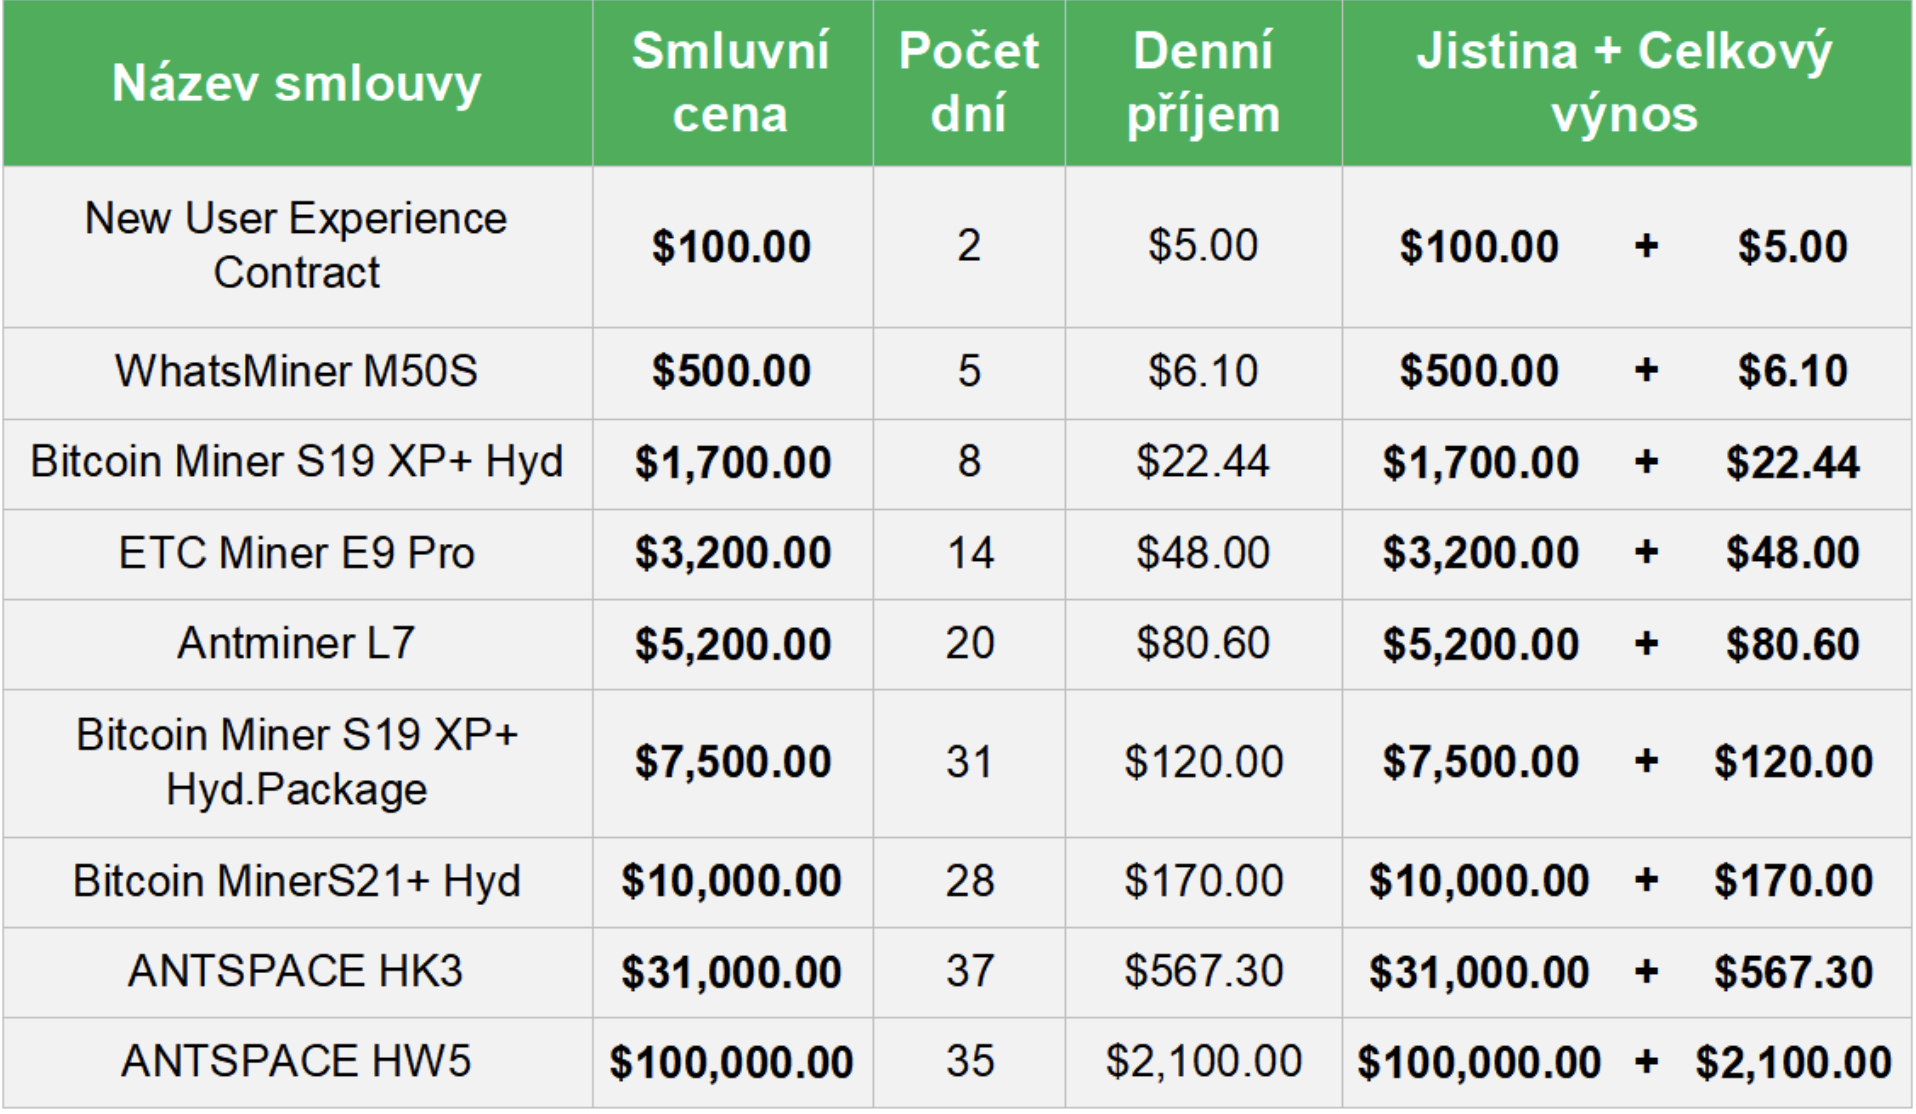Select the "Bitcoin Miner S19 XP+ Hyd.Package" name cell
Screen dimensions: 1916x1114
coord(296,762)
